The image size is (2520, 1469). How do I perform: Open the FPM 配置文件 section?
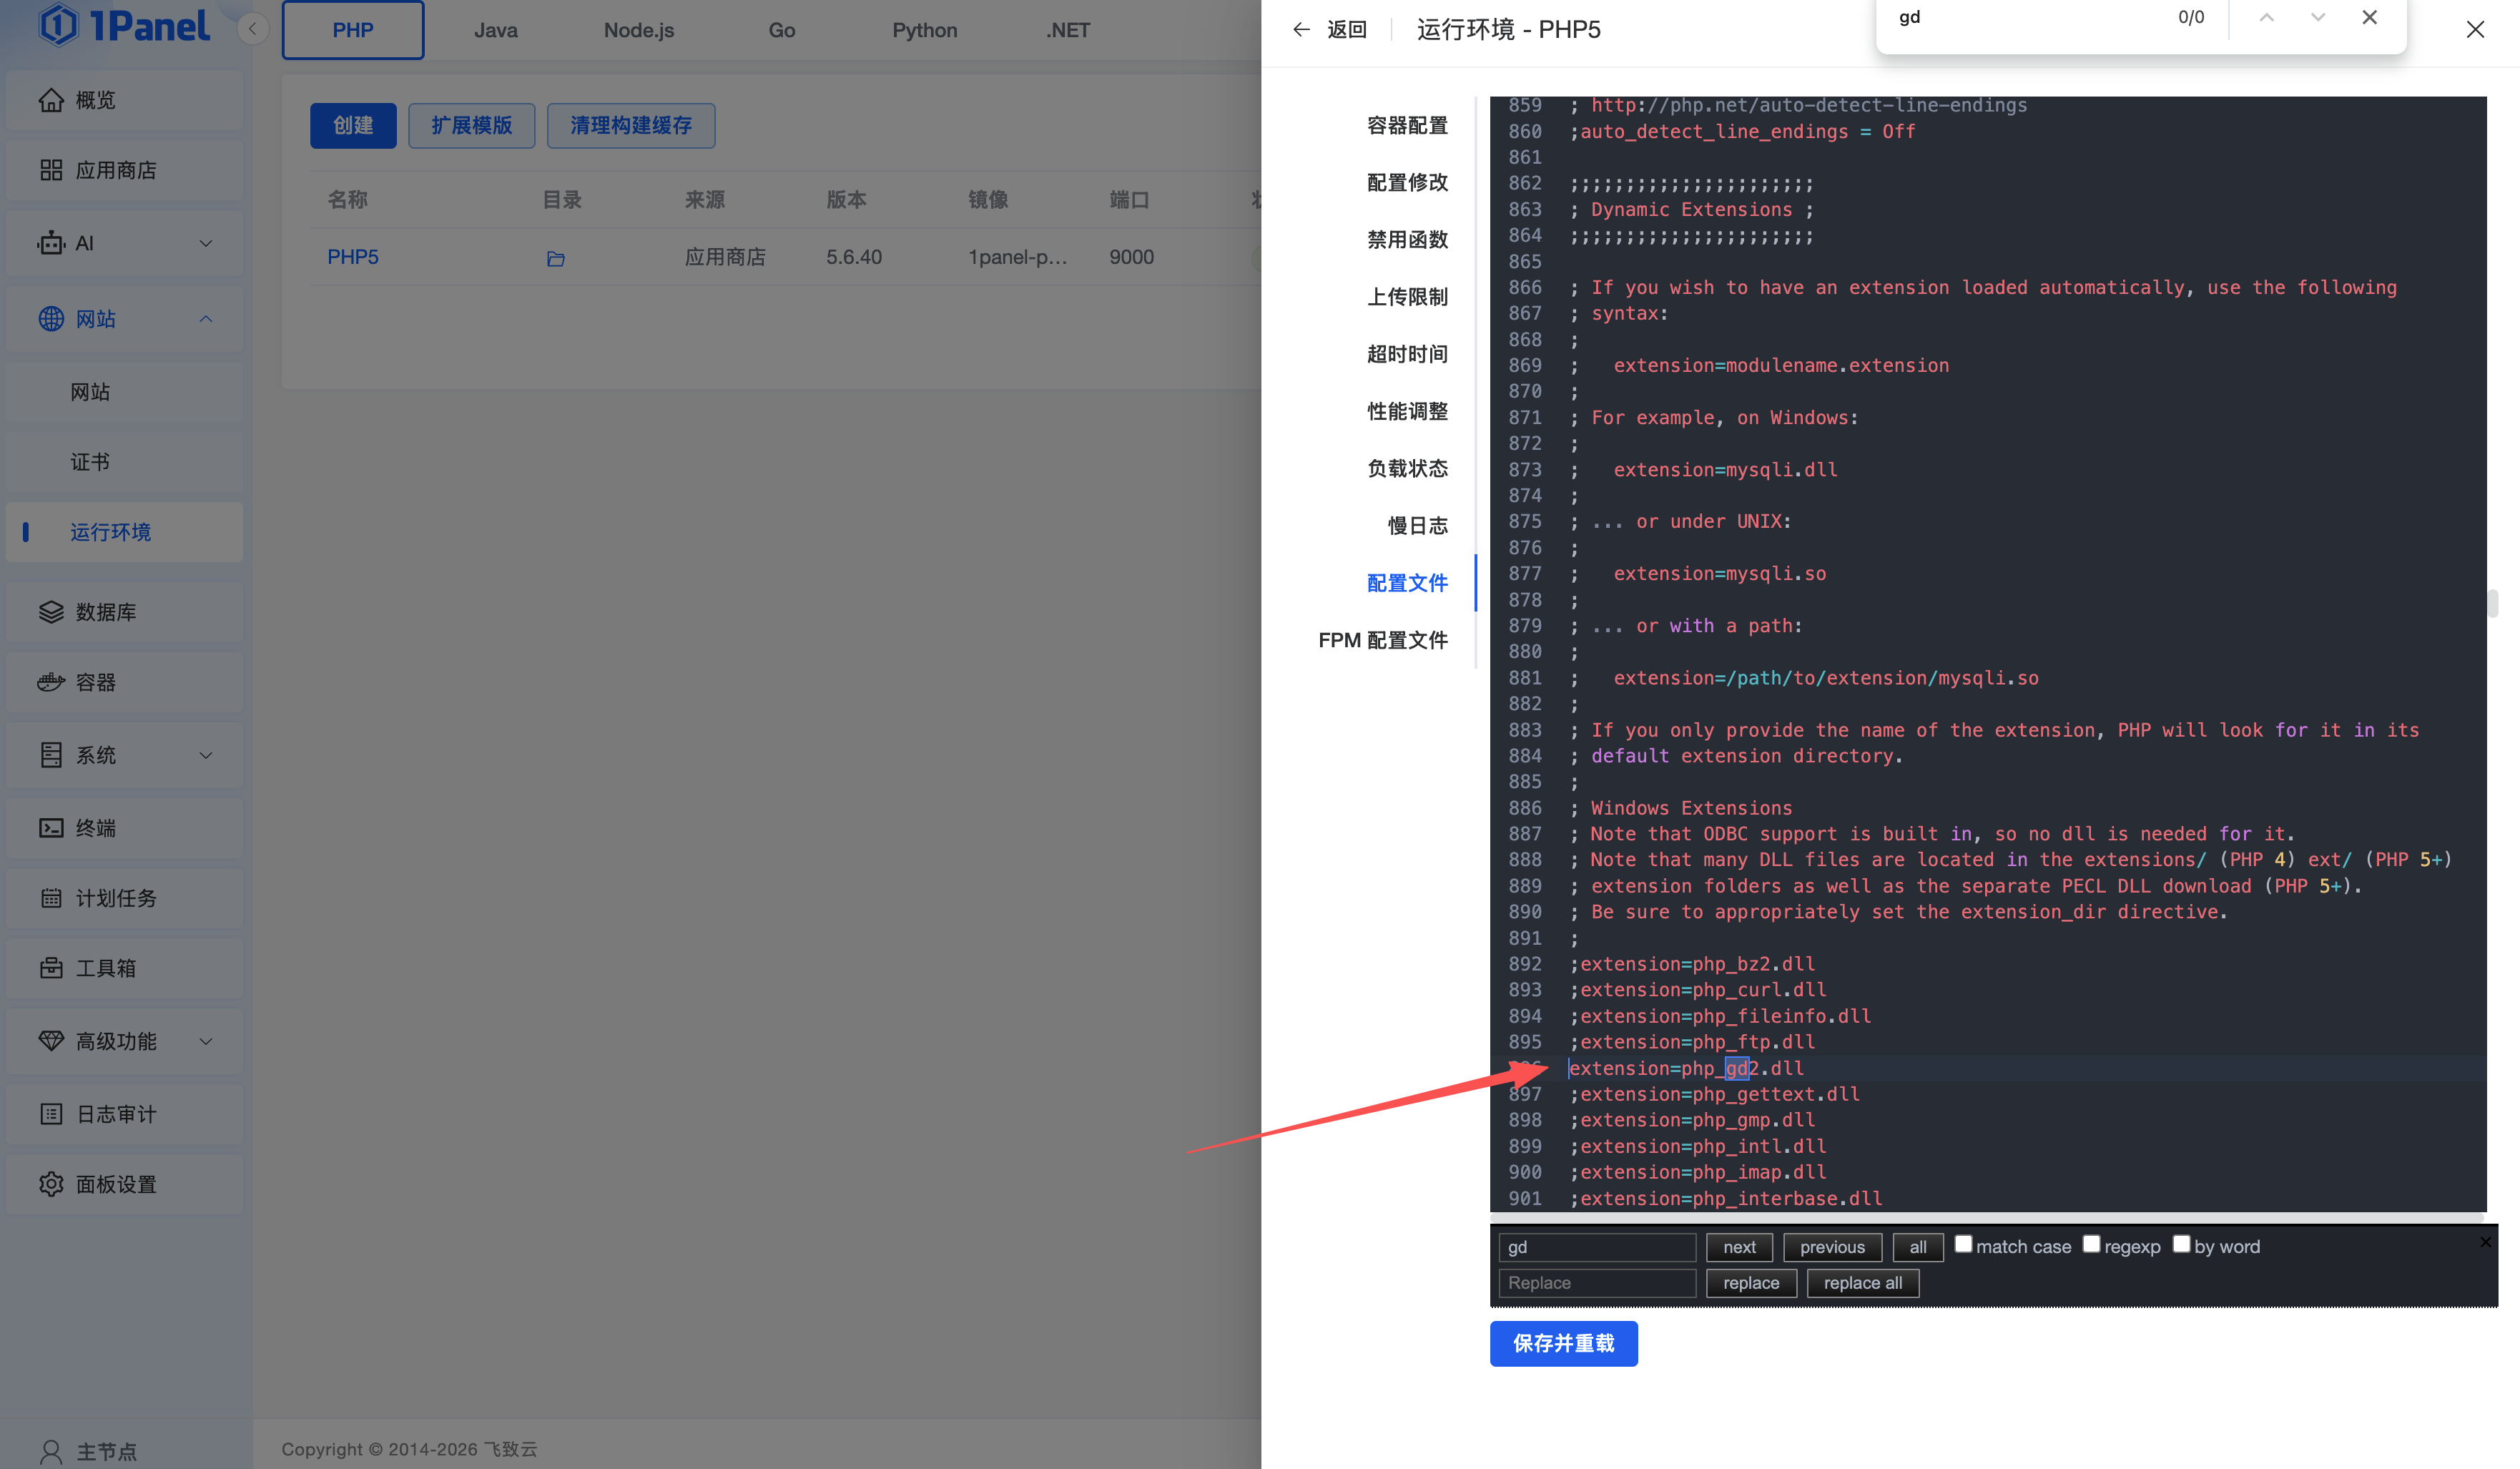[x=1382, y=640]
